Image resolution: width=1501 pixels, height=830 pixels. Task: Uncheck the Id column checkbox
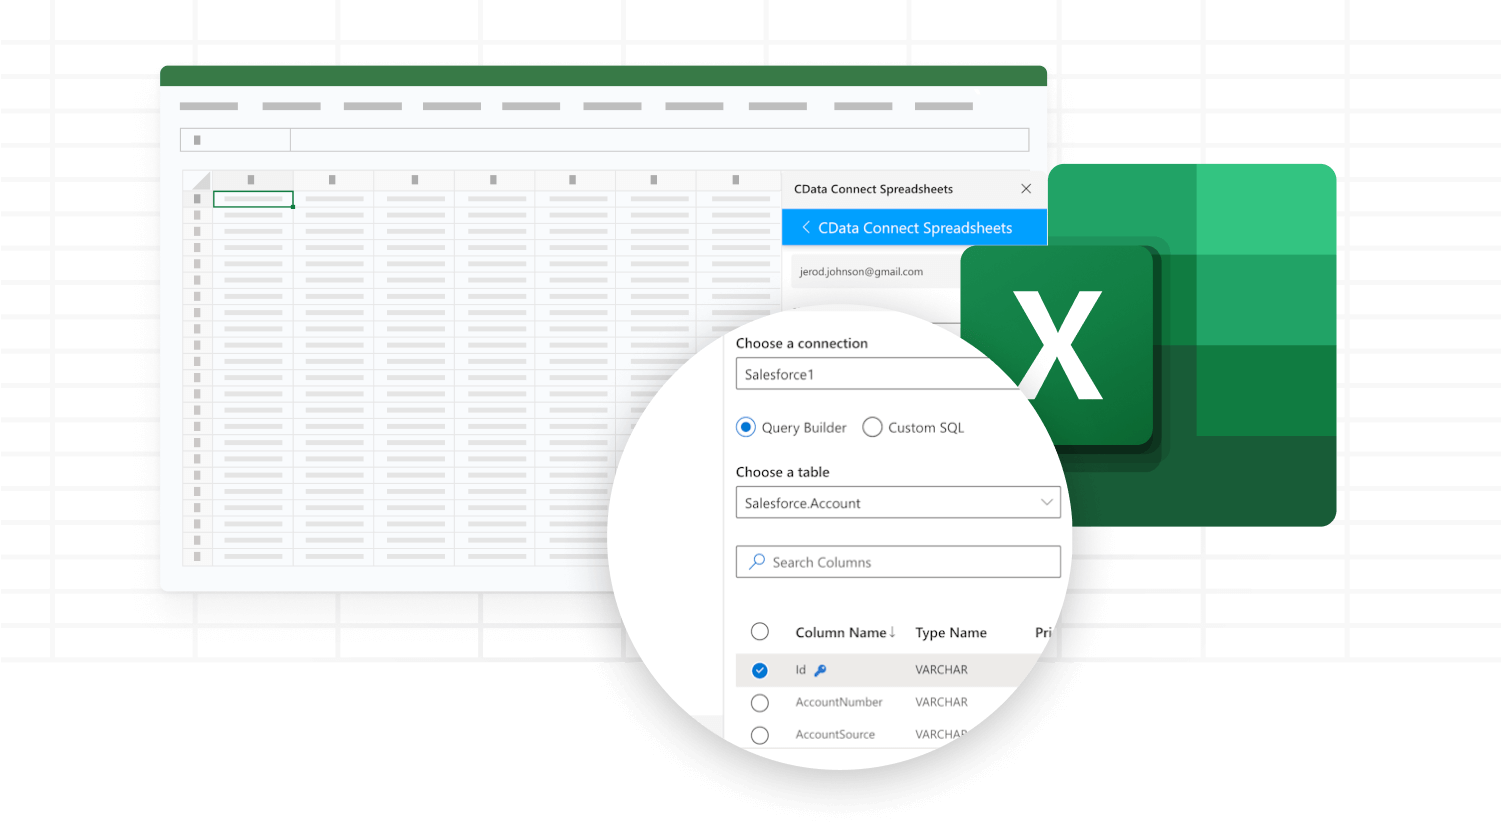point(760,670)
